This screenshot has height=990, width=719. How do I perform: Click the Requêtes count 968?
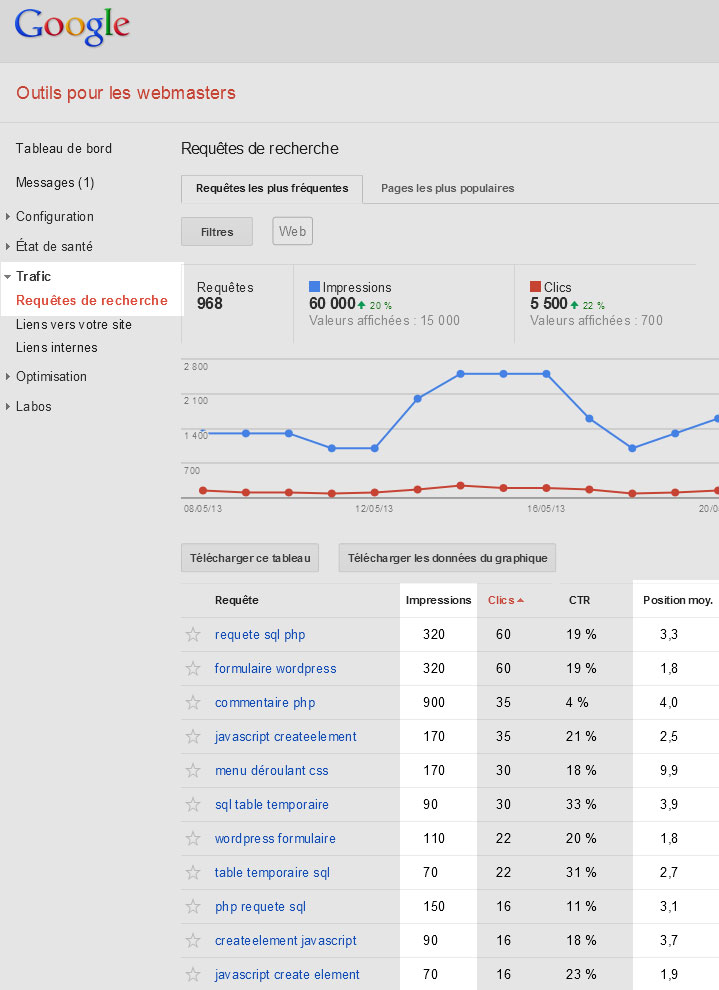coord(210,304)
